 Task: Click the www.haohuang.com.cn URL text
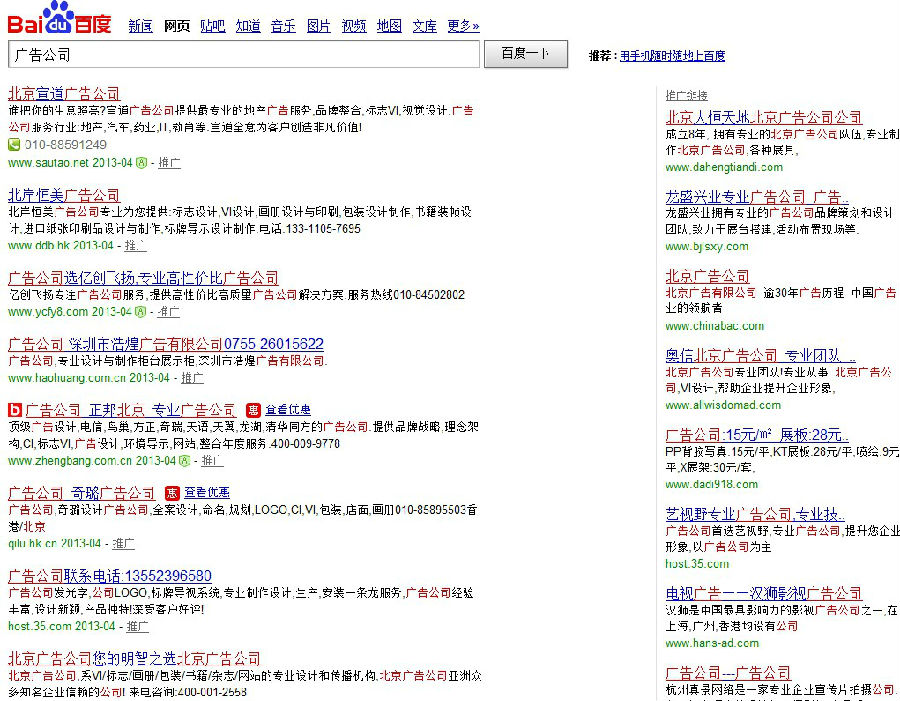(67, 378)
